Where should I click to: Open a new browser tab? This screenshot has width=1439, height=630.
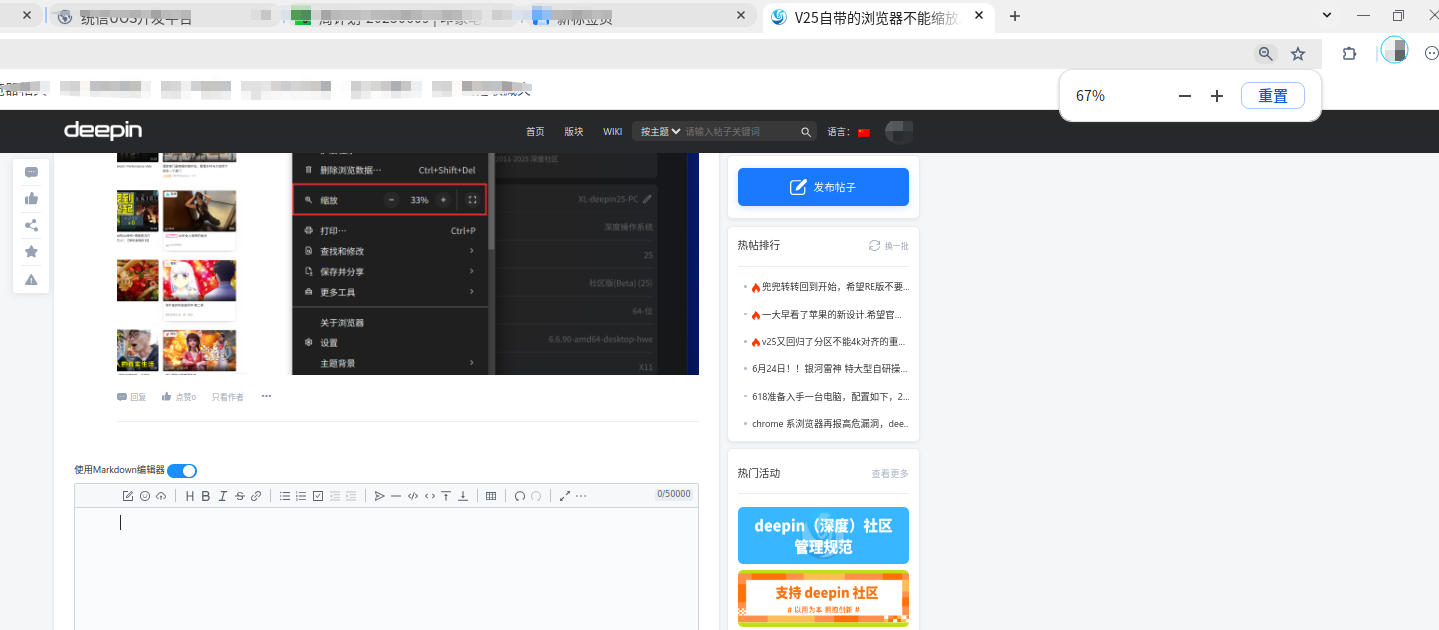[x=1015, y=16]
